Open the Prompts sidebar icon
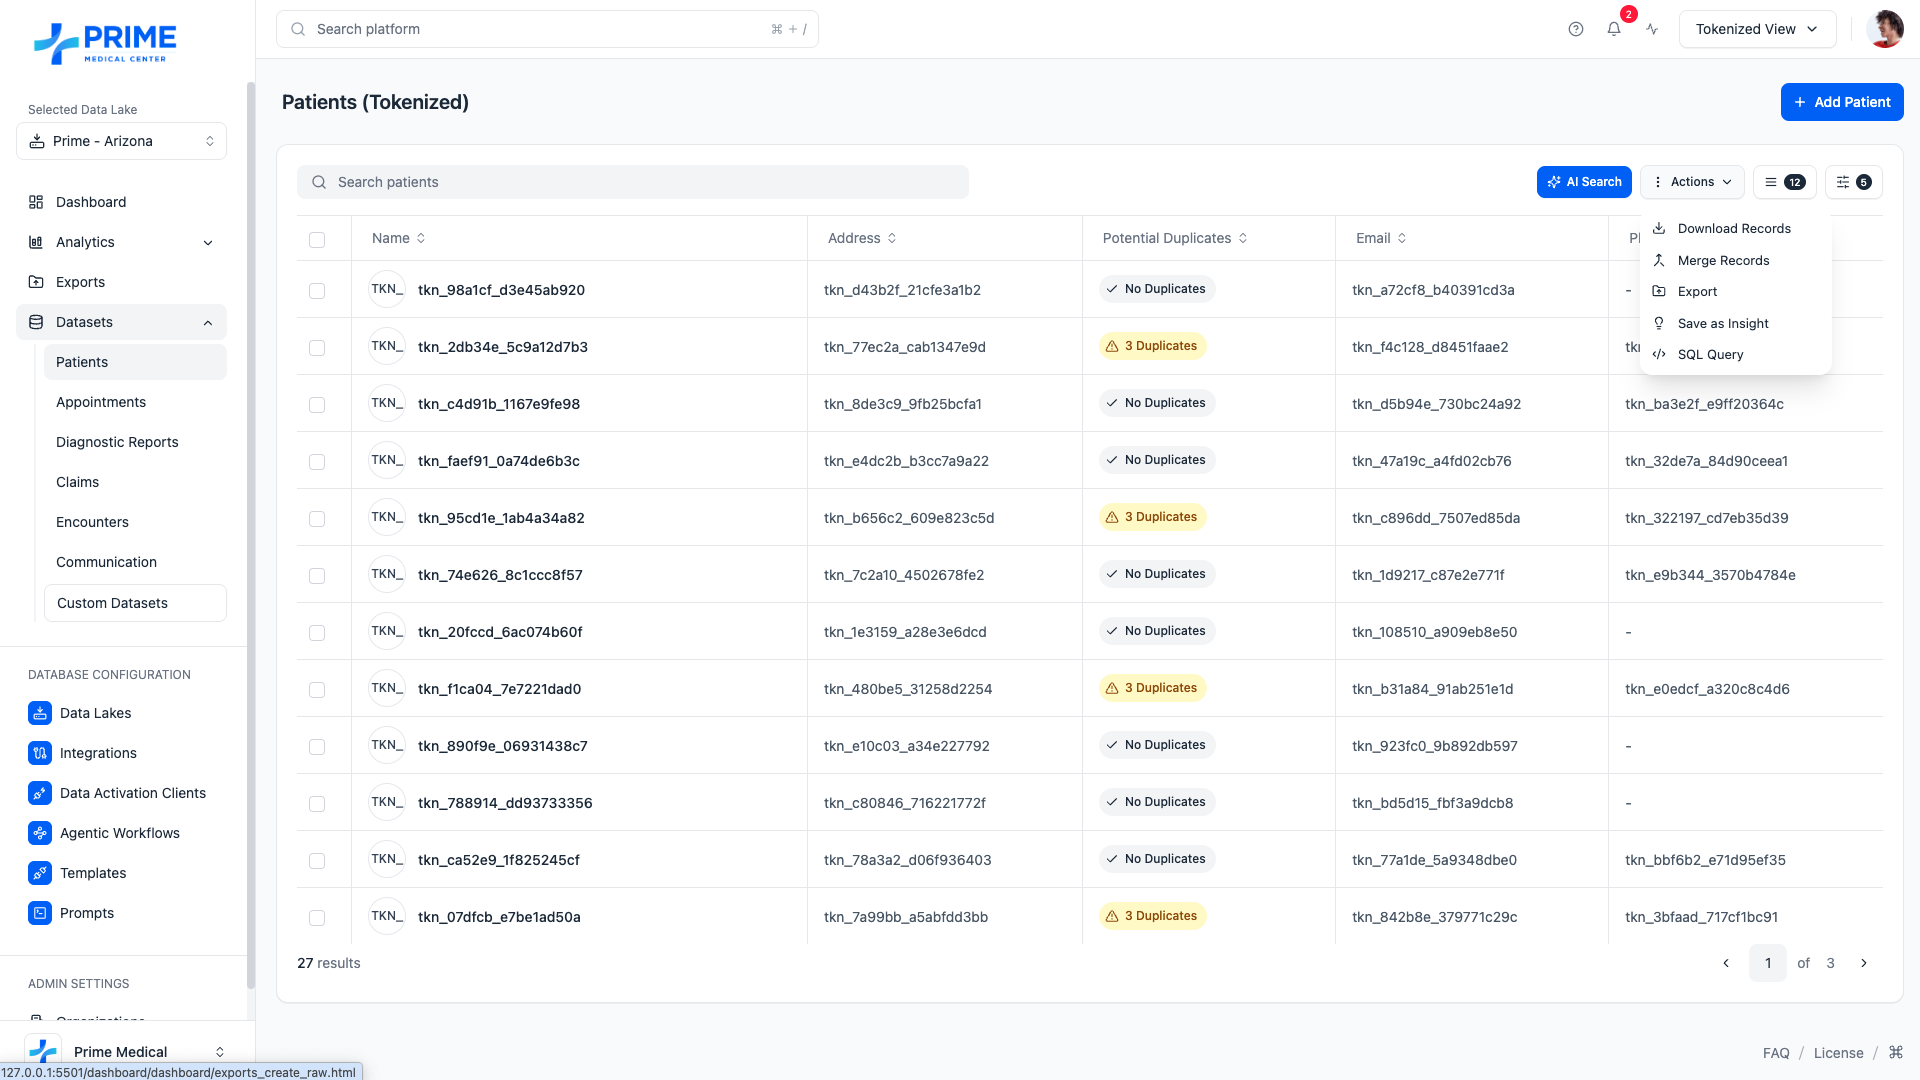Image resolution: width=1920 pixels, height=1080 pixels. click(x=40, y=913)
